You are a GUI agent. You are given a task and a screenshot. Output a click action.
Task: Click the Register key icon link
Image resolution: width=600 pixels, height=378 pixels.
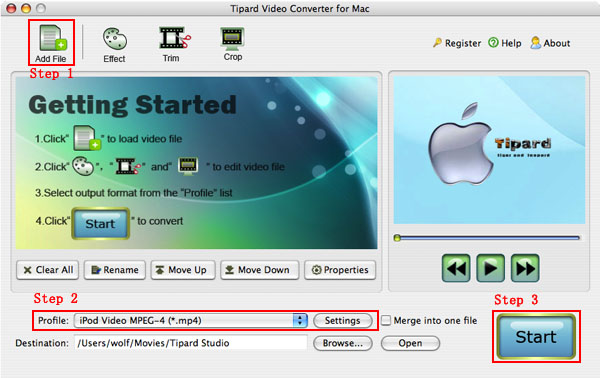pos(457,43)
